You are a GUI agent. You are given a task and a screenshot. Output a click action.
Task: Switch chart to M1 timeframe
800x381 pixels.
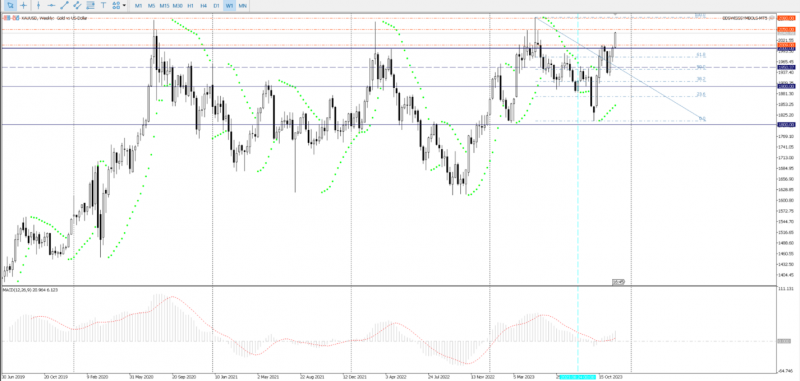pos(138,5)
